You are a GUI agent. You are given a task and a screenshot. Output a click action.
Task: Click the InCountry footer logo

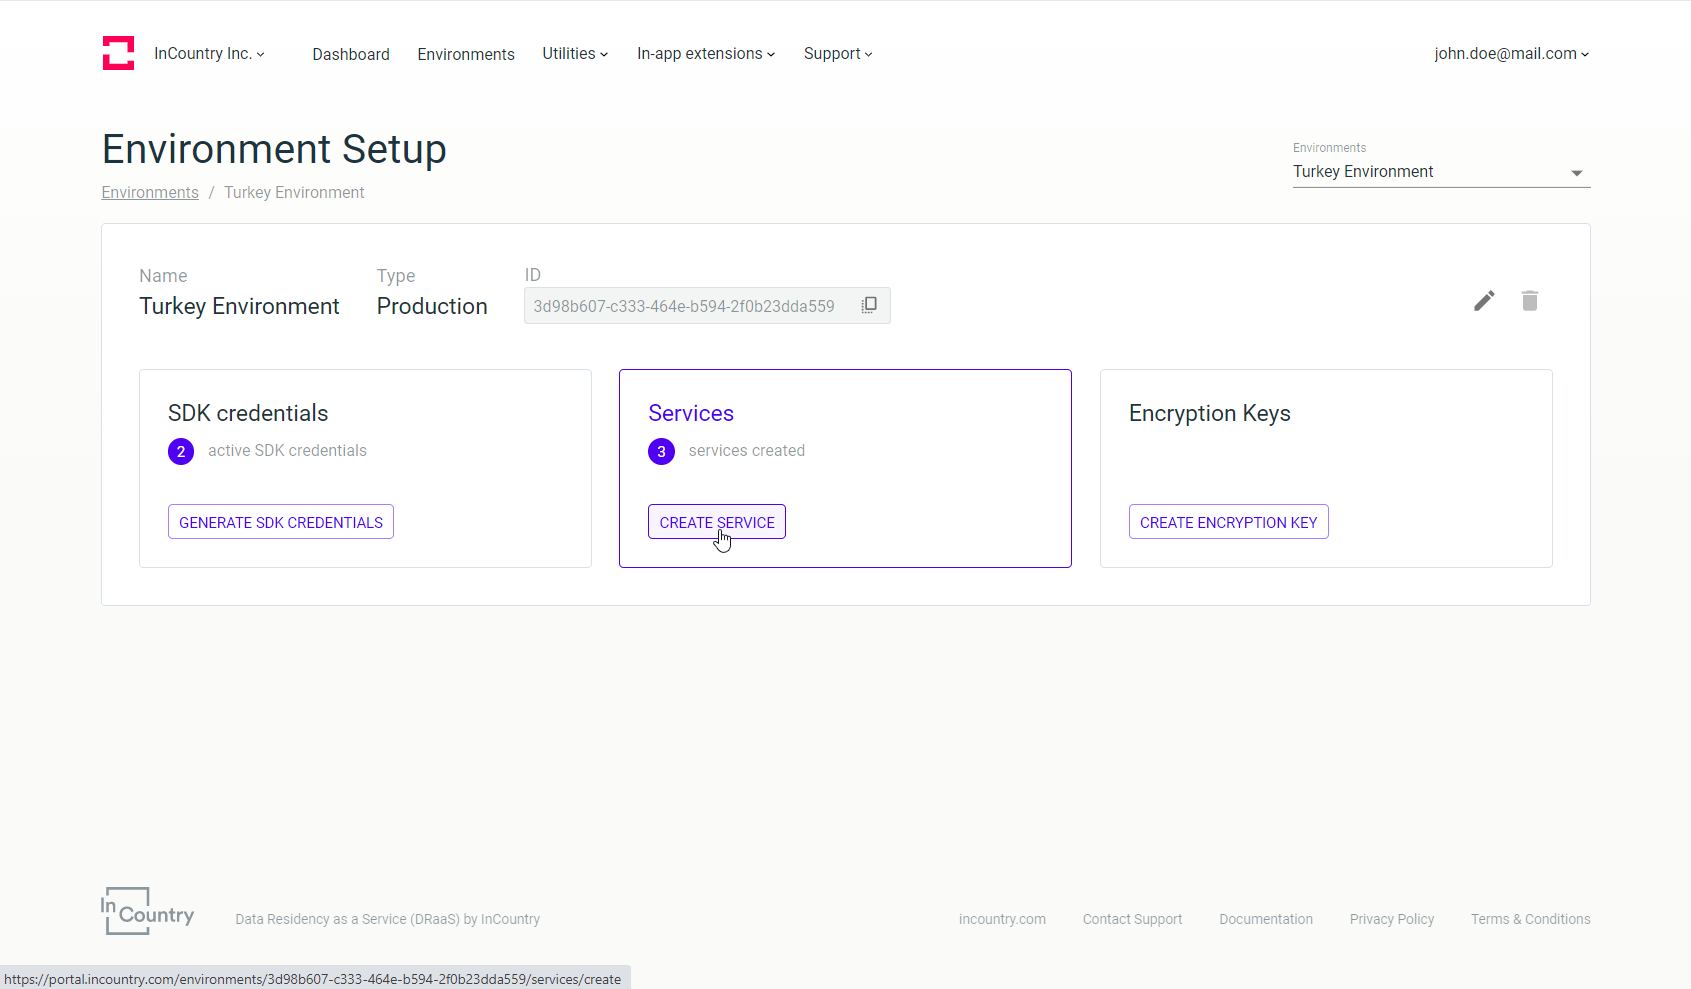148,911
